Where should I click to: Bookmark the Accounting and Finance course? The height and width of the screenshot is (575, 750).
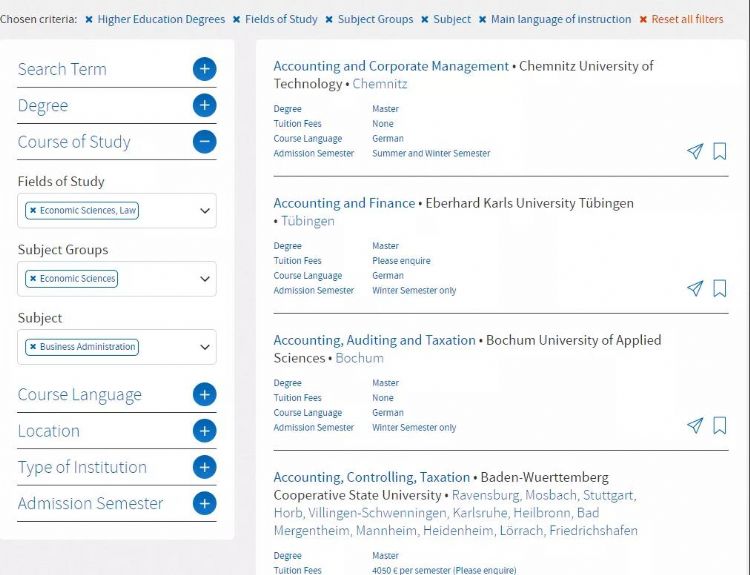point(719,289)
